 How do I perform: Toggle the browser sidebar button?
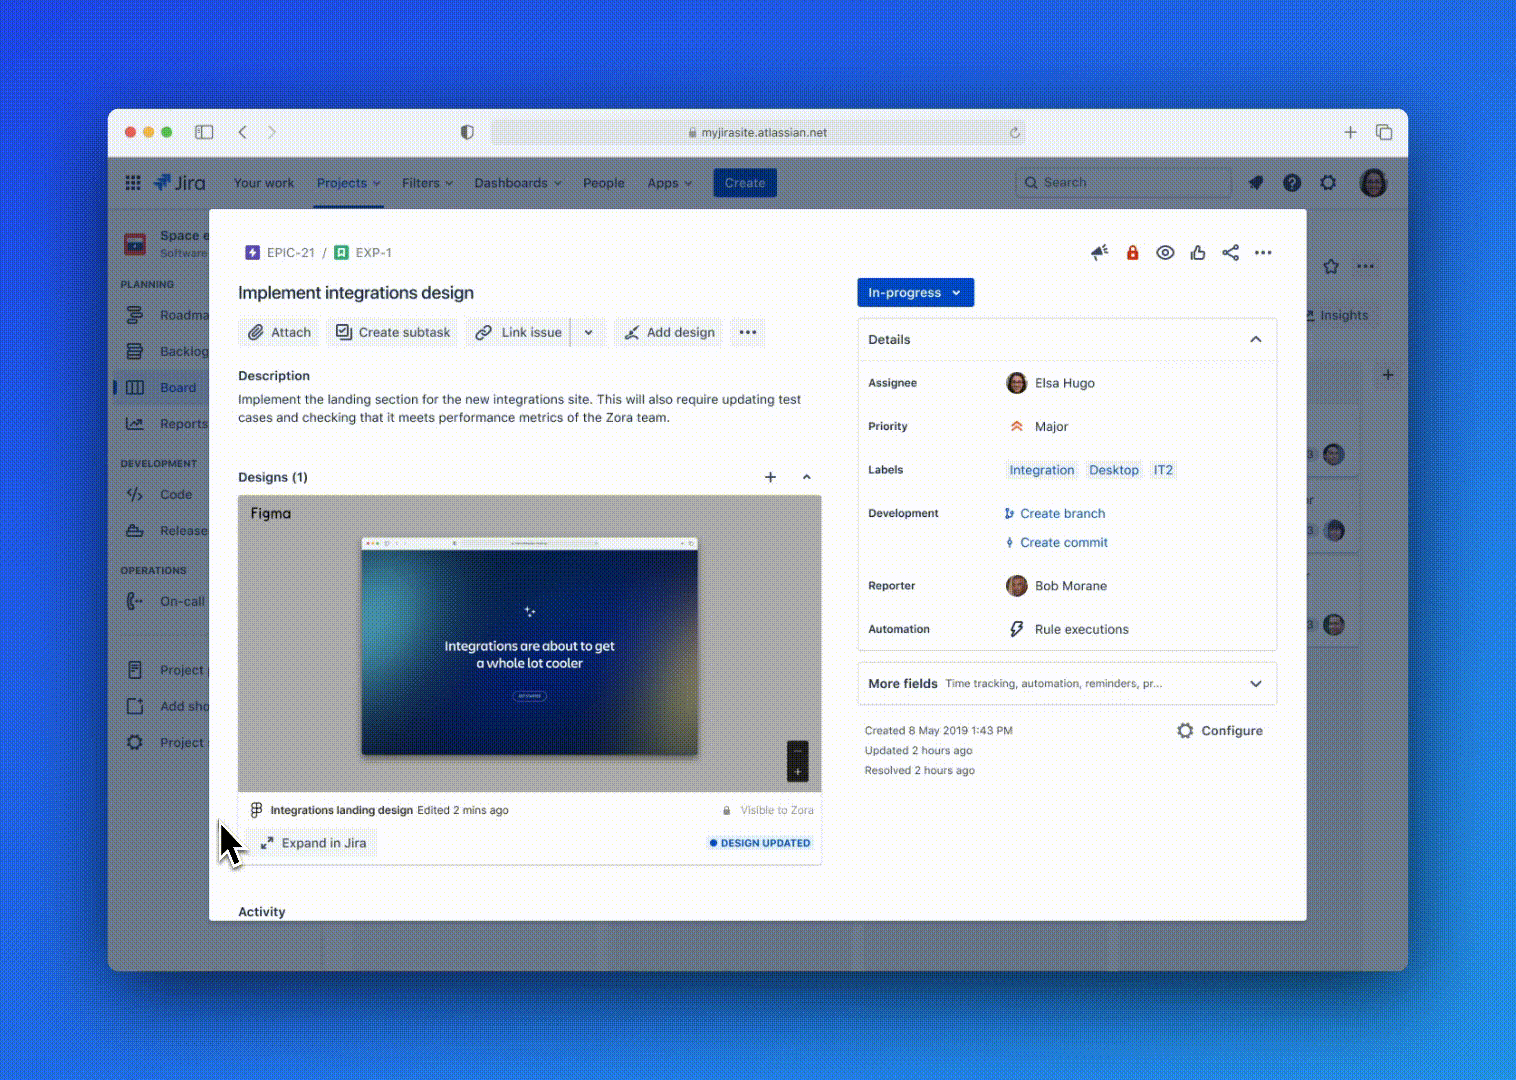tap(204, 132)
